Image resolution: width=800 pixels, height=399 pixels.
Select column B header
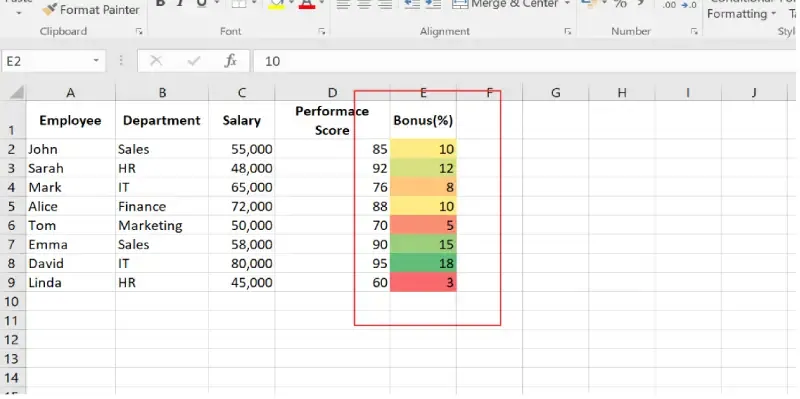[162, 93]
